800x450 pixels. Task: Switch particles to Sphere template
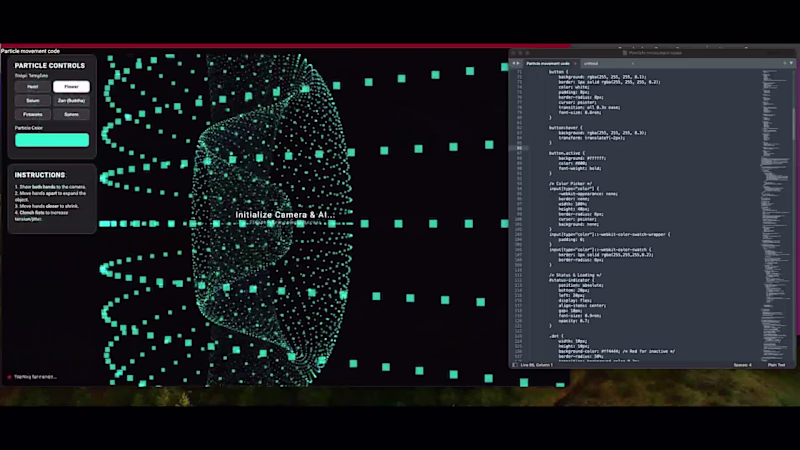(x=71, y=114)
